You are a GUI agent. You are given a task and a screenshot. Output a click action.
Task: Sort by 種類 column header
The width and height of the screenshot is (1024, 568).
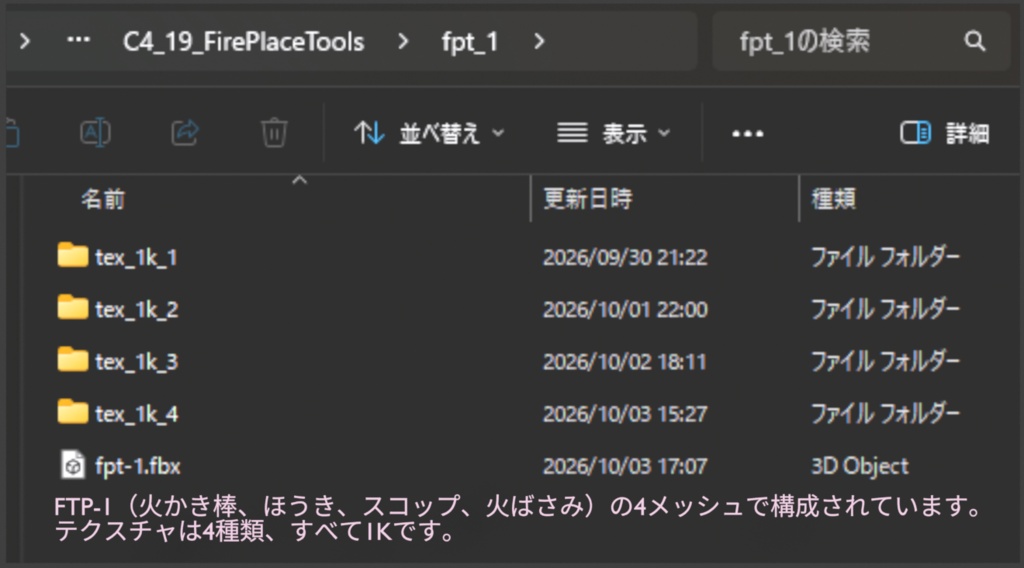click(x=833, y=198)
